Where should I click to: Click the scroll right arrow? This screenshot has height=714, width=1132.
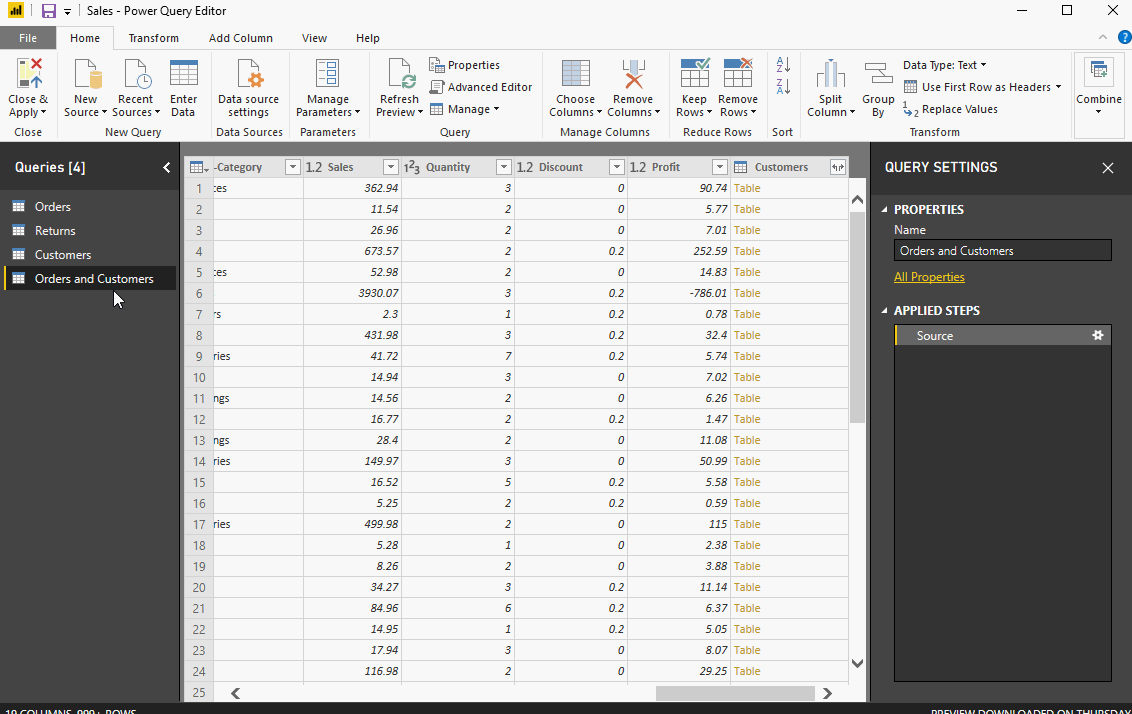827,693
